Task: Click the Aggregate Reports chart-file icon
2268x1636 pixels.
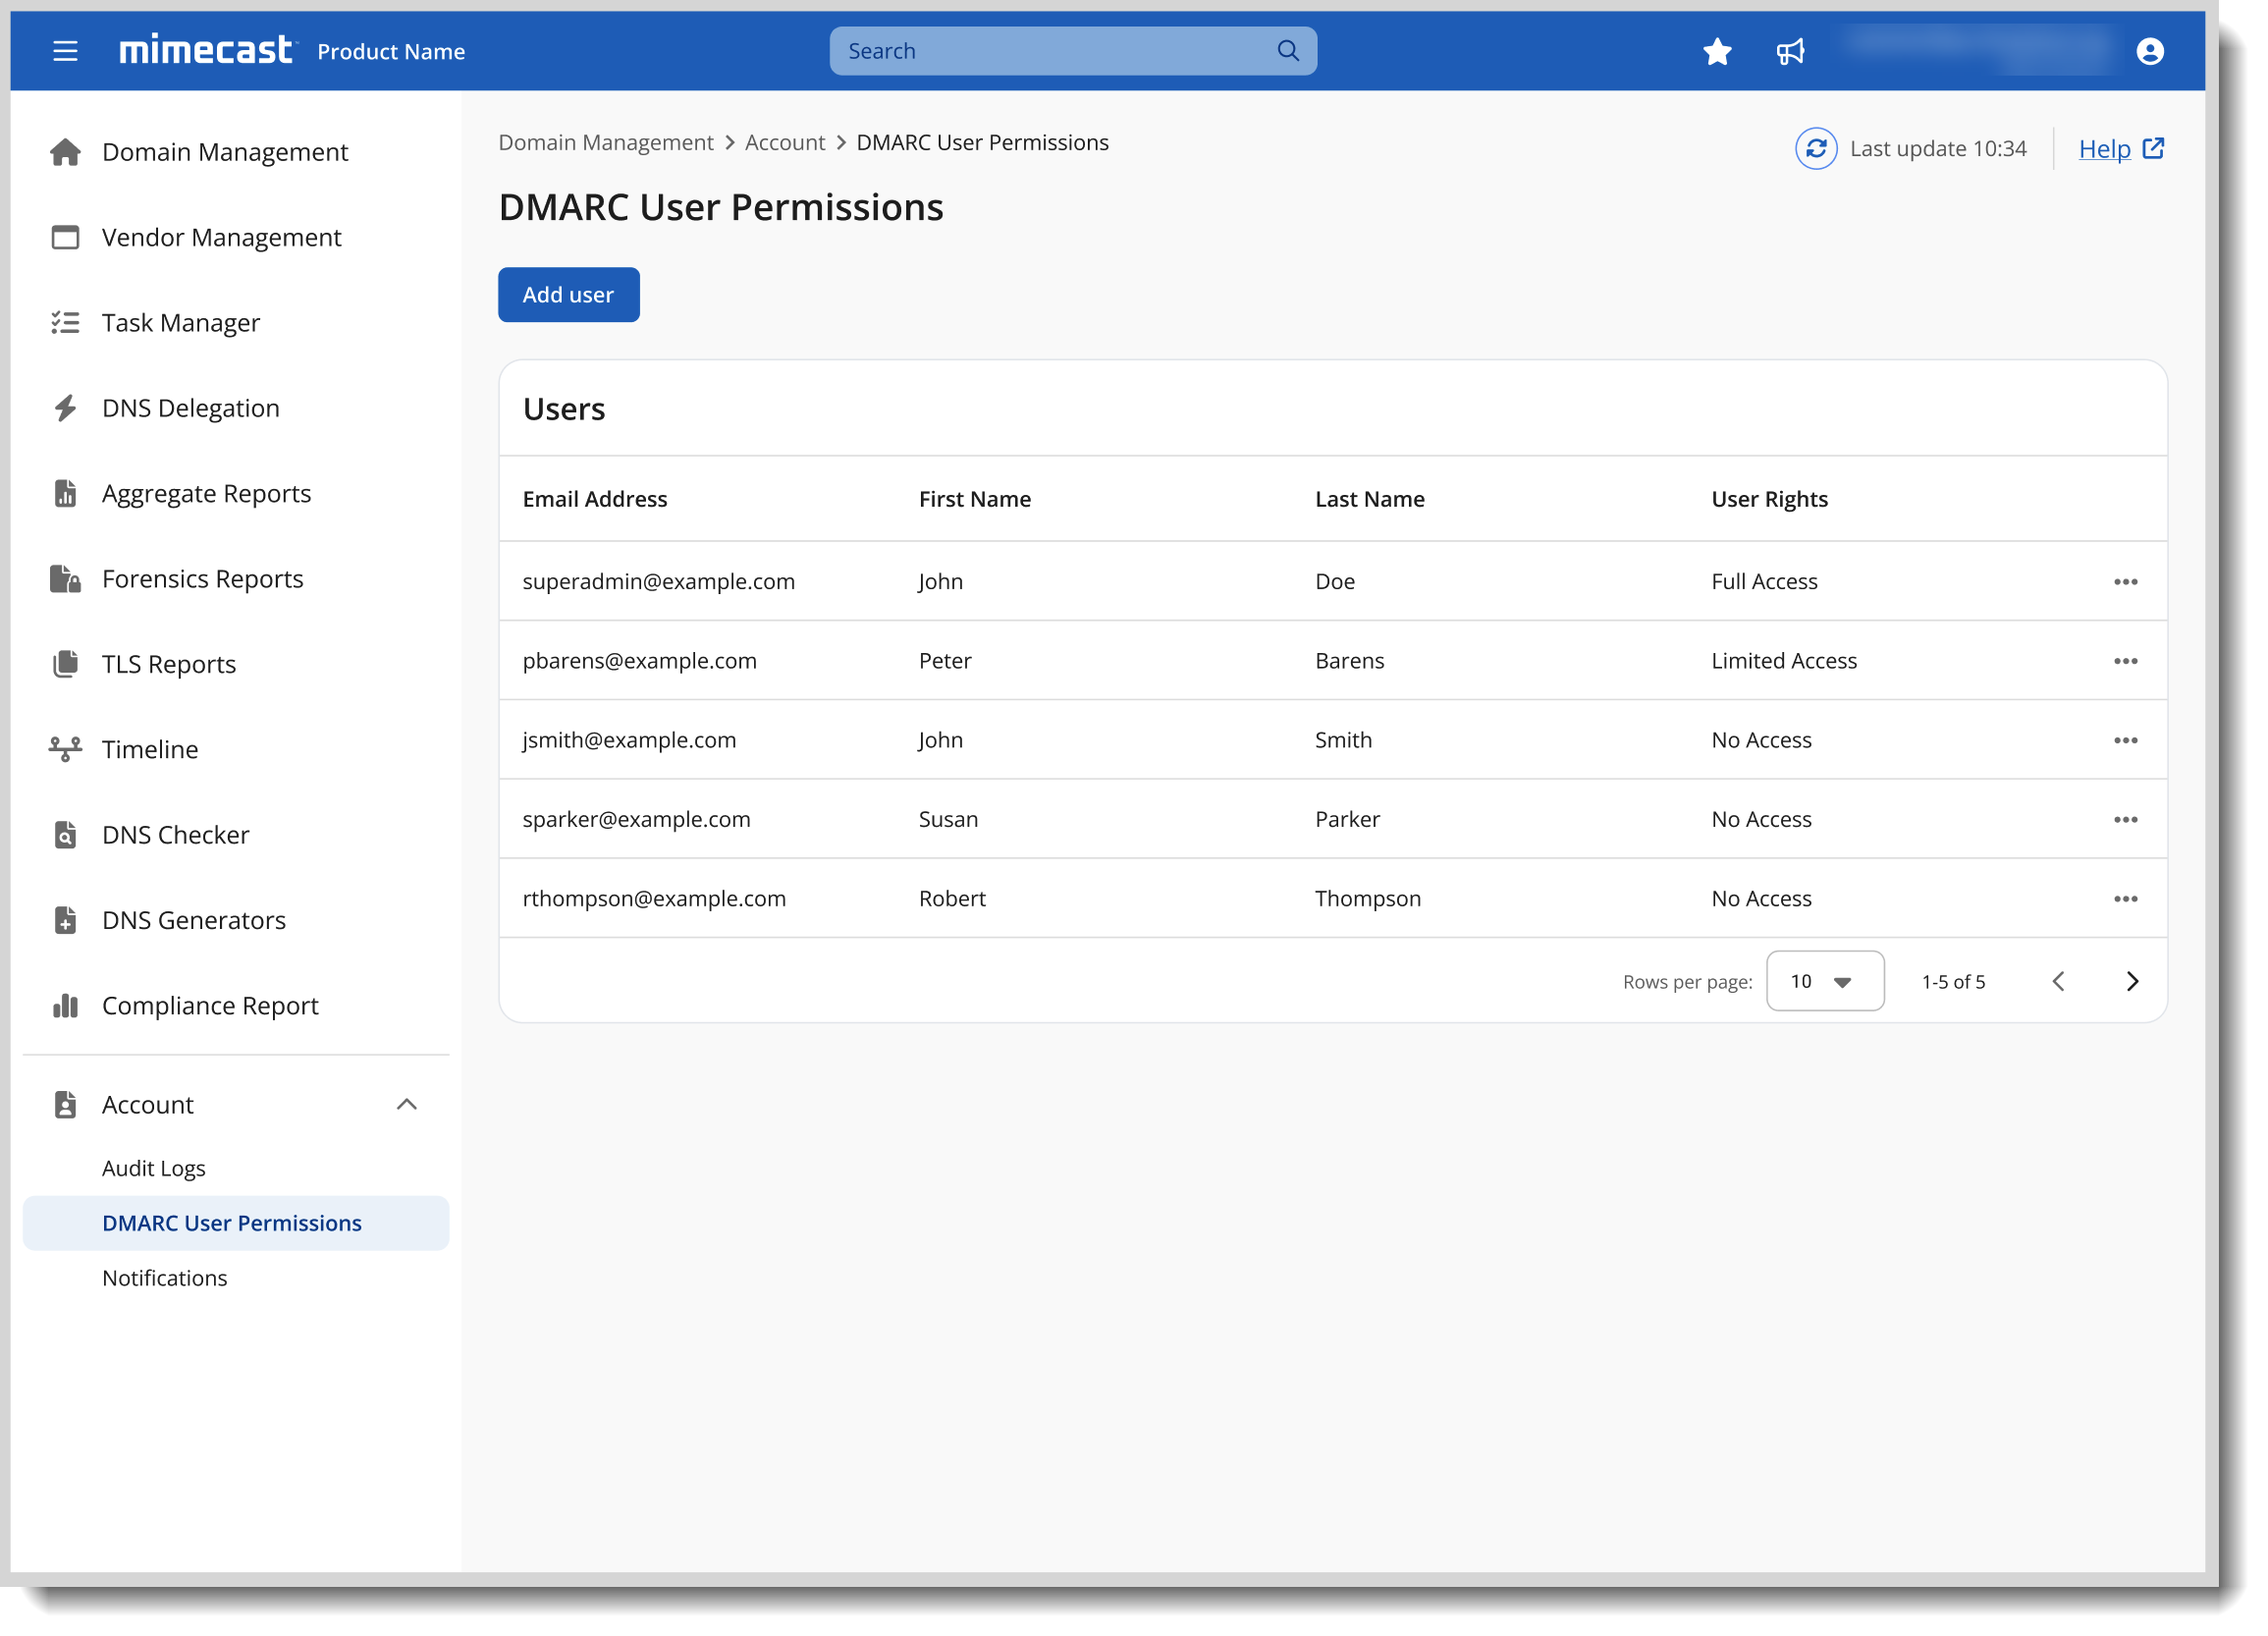Action: tap(65, 493)
